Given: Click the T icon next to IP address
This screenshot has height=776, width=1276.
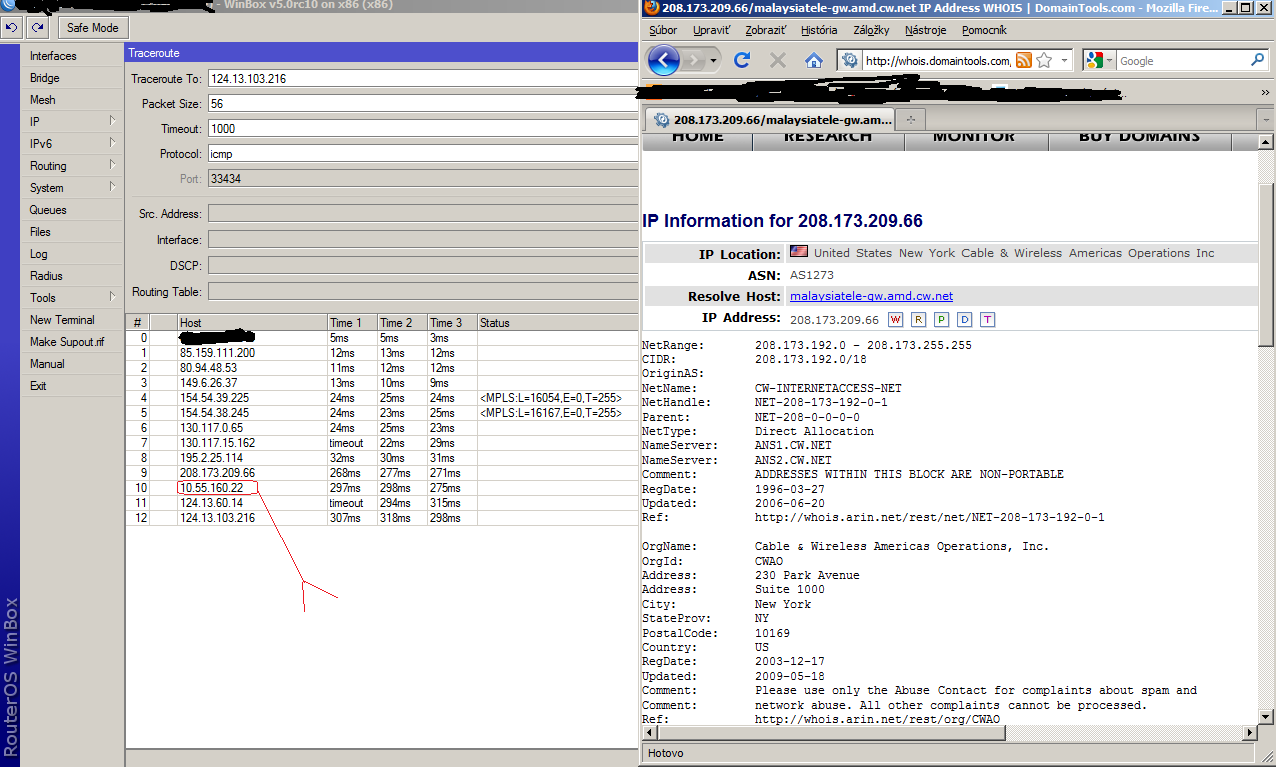Looking at the screenshot, I should tap(987, 319).
